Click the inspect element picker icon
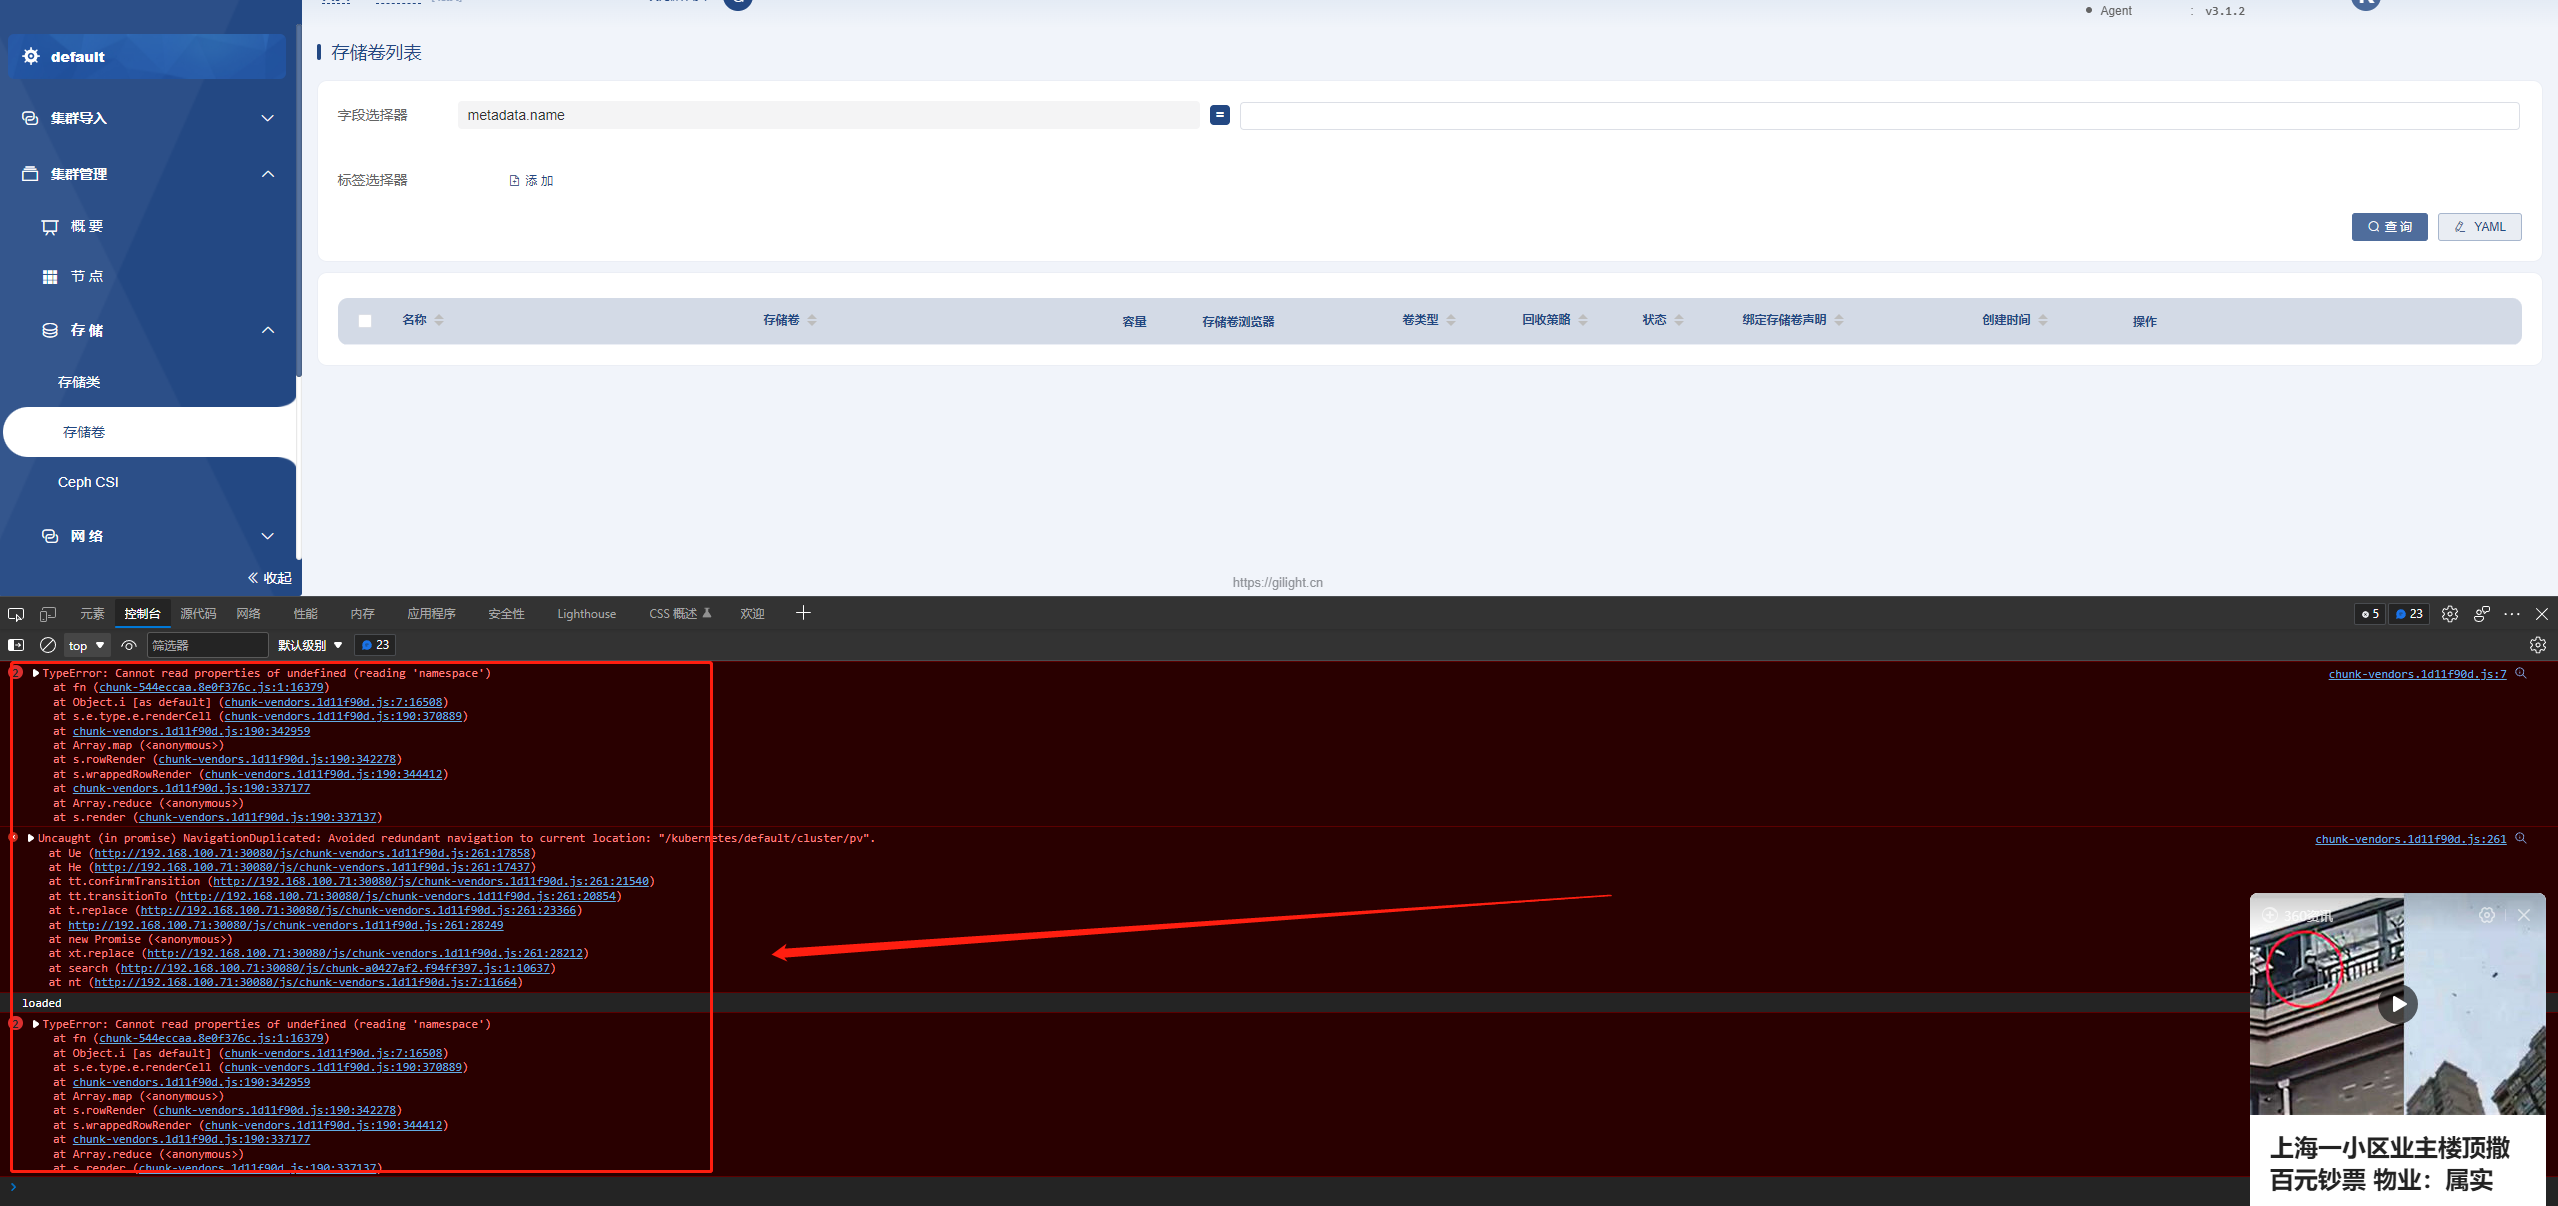The image size is (2558, 1206). (16, 614)
